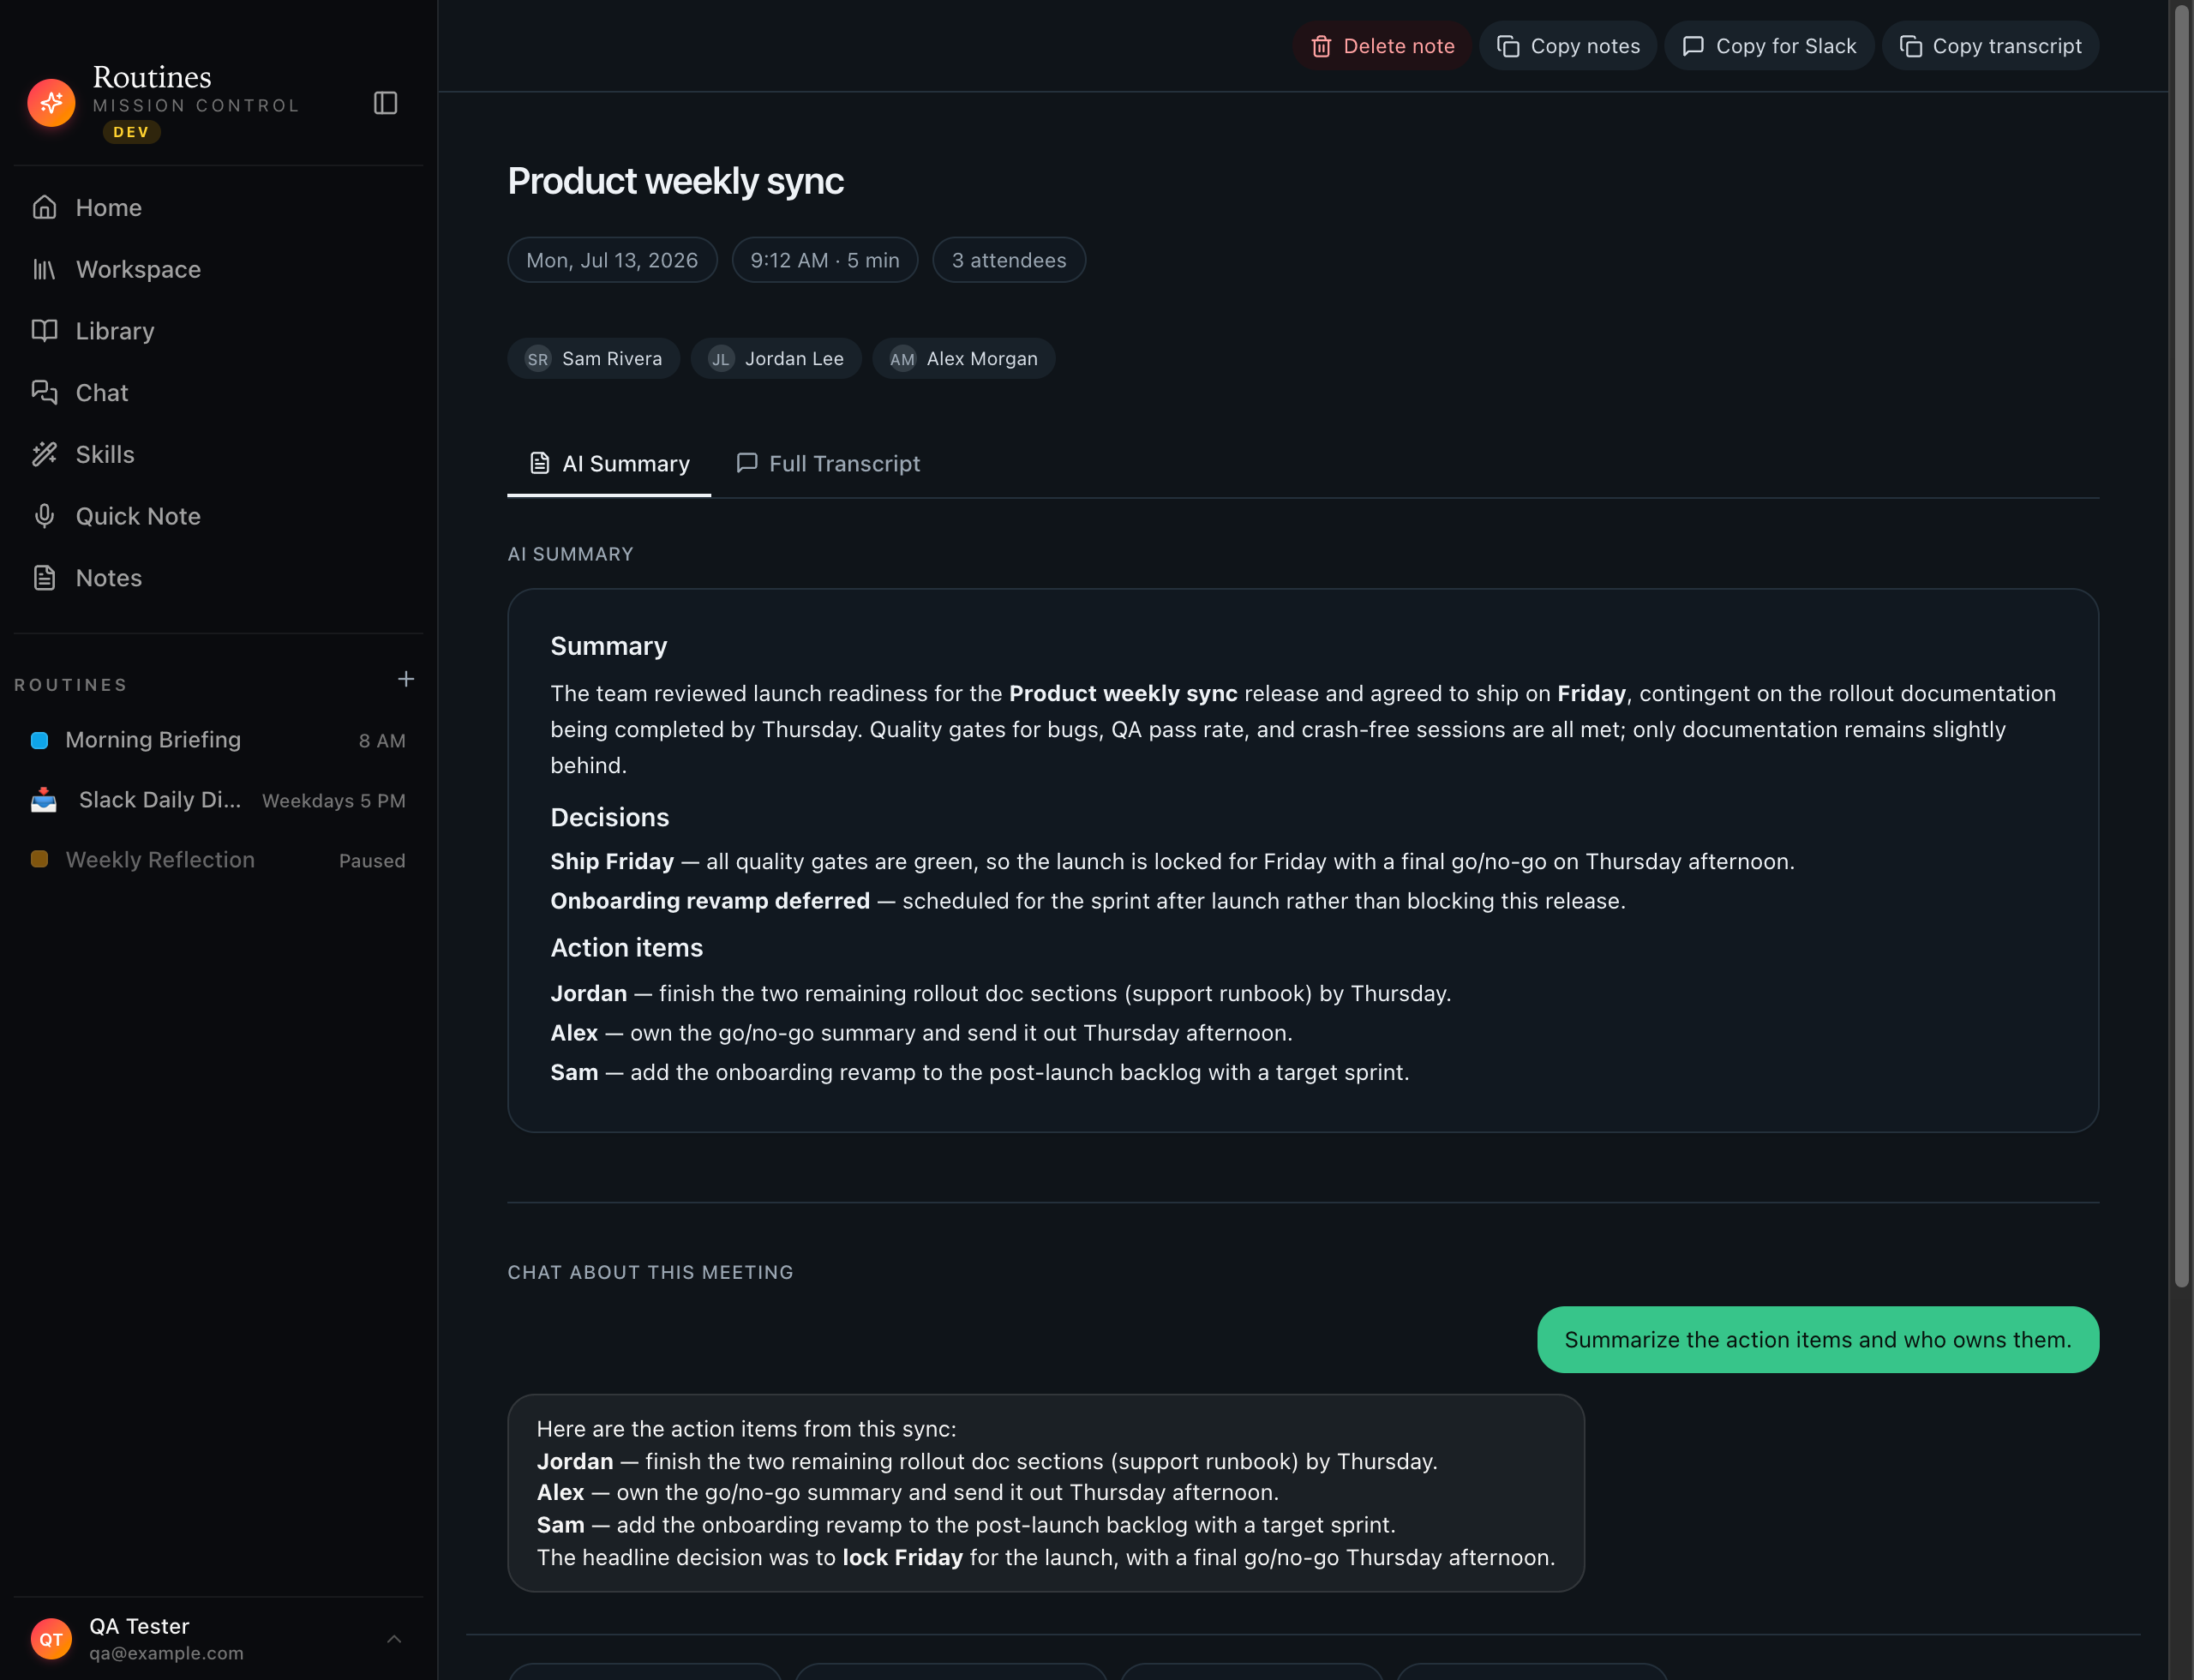Select attendee Jordan Lee
This screenshot has width=2194, height=1680.
pos(776,359)
